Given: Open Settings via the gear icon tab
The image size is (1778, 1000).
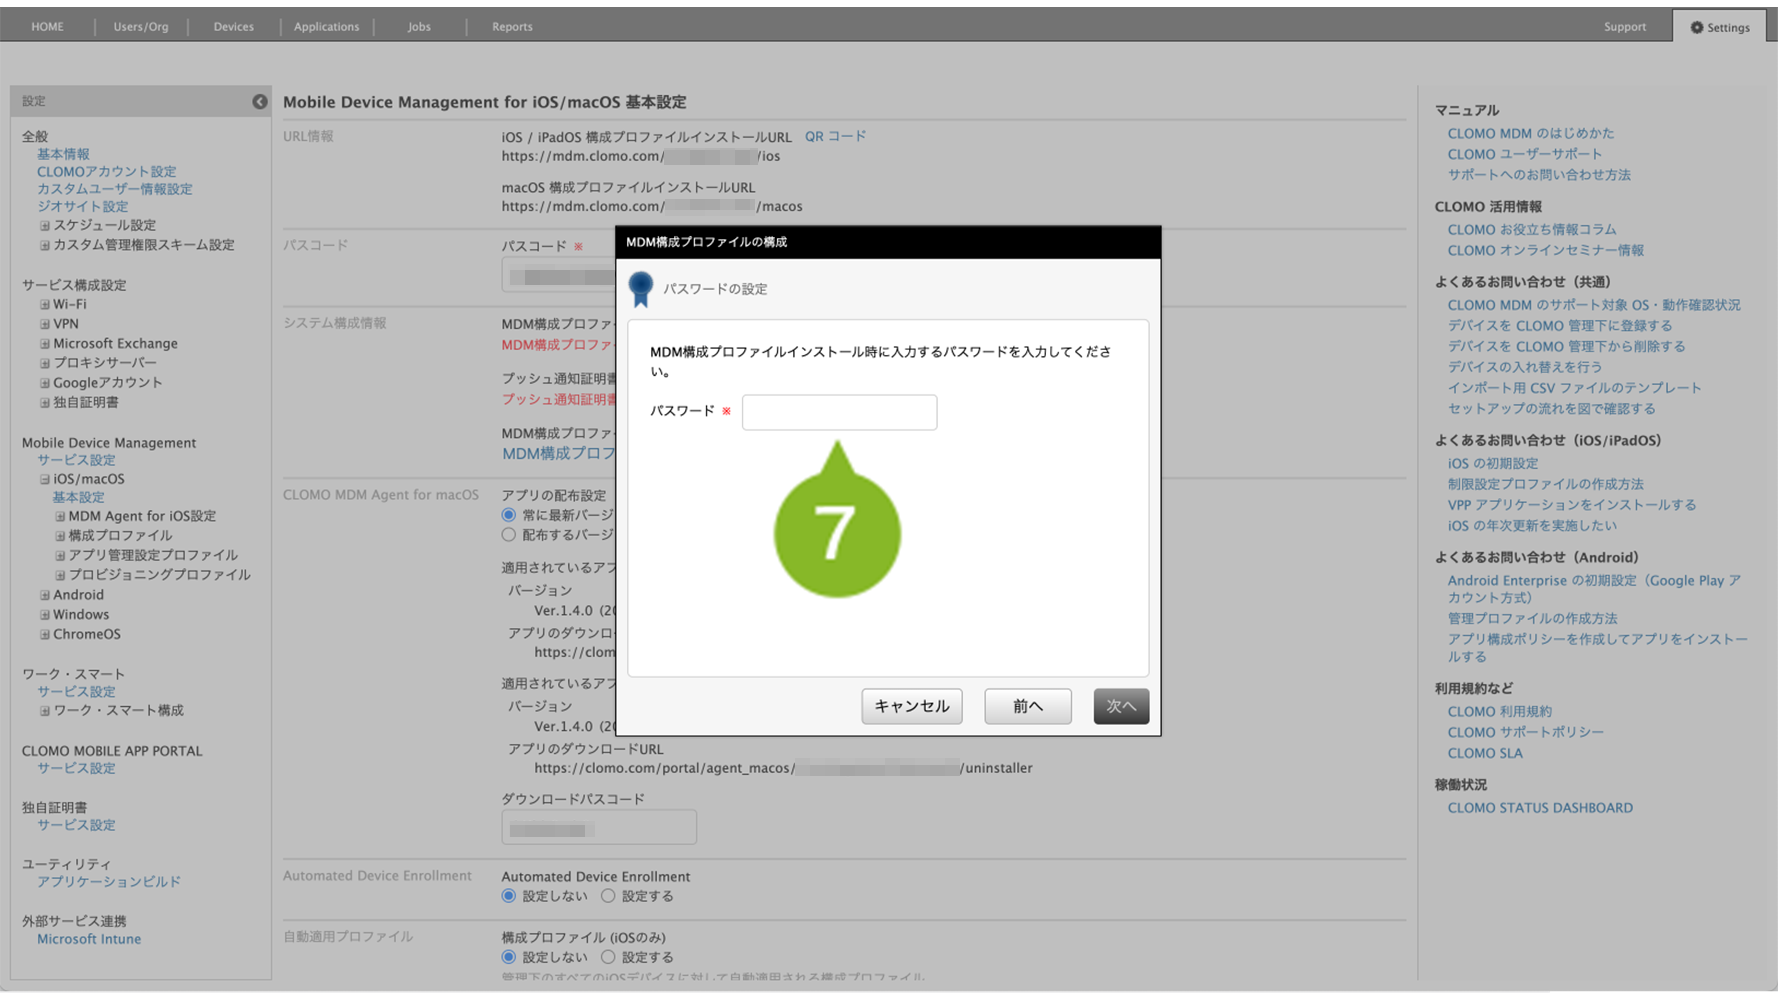Looking at the screenshot, I should [x=1720, y=27].
